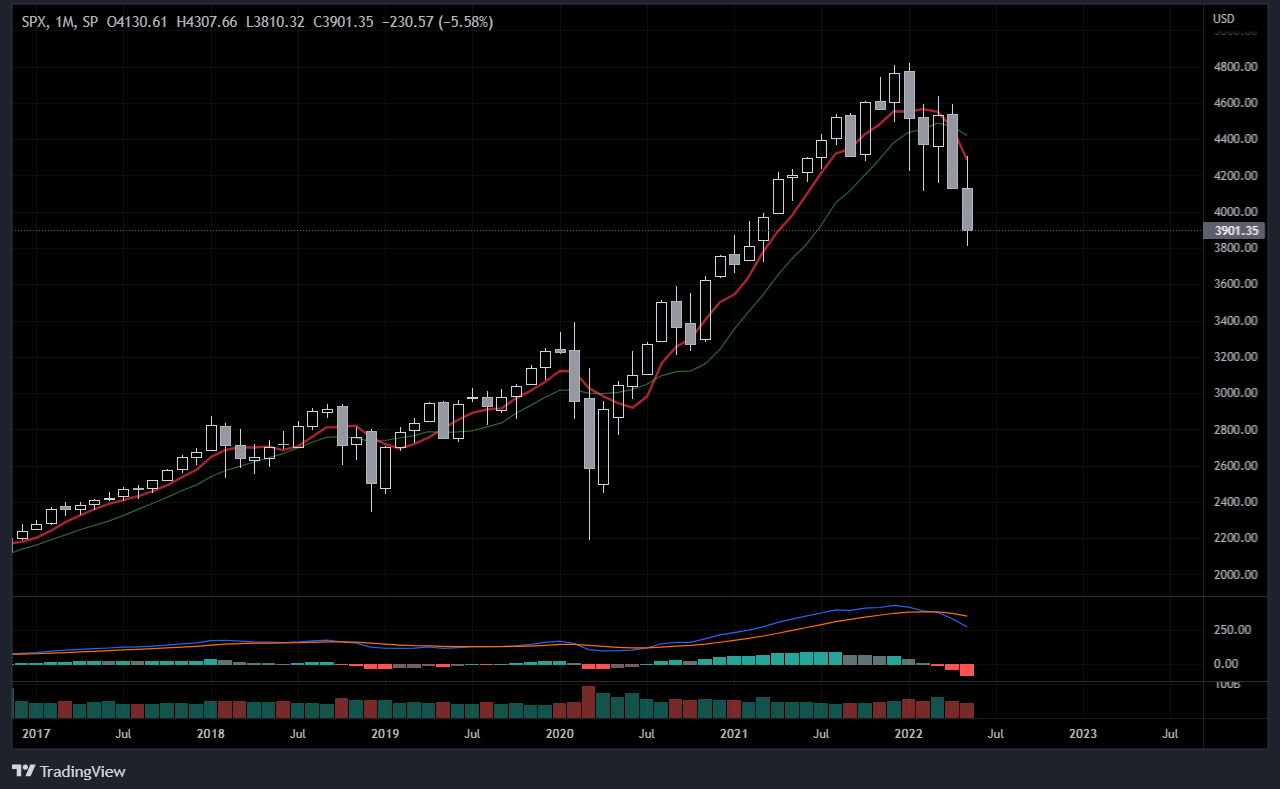Click the 2400.00 price axis label
The width and height of the screenshot is (1280, 789).
coord(1236,502)
